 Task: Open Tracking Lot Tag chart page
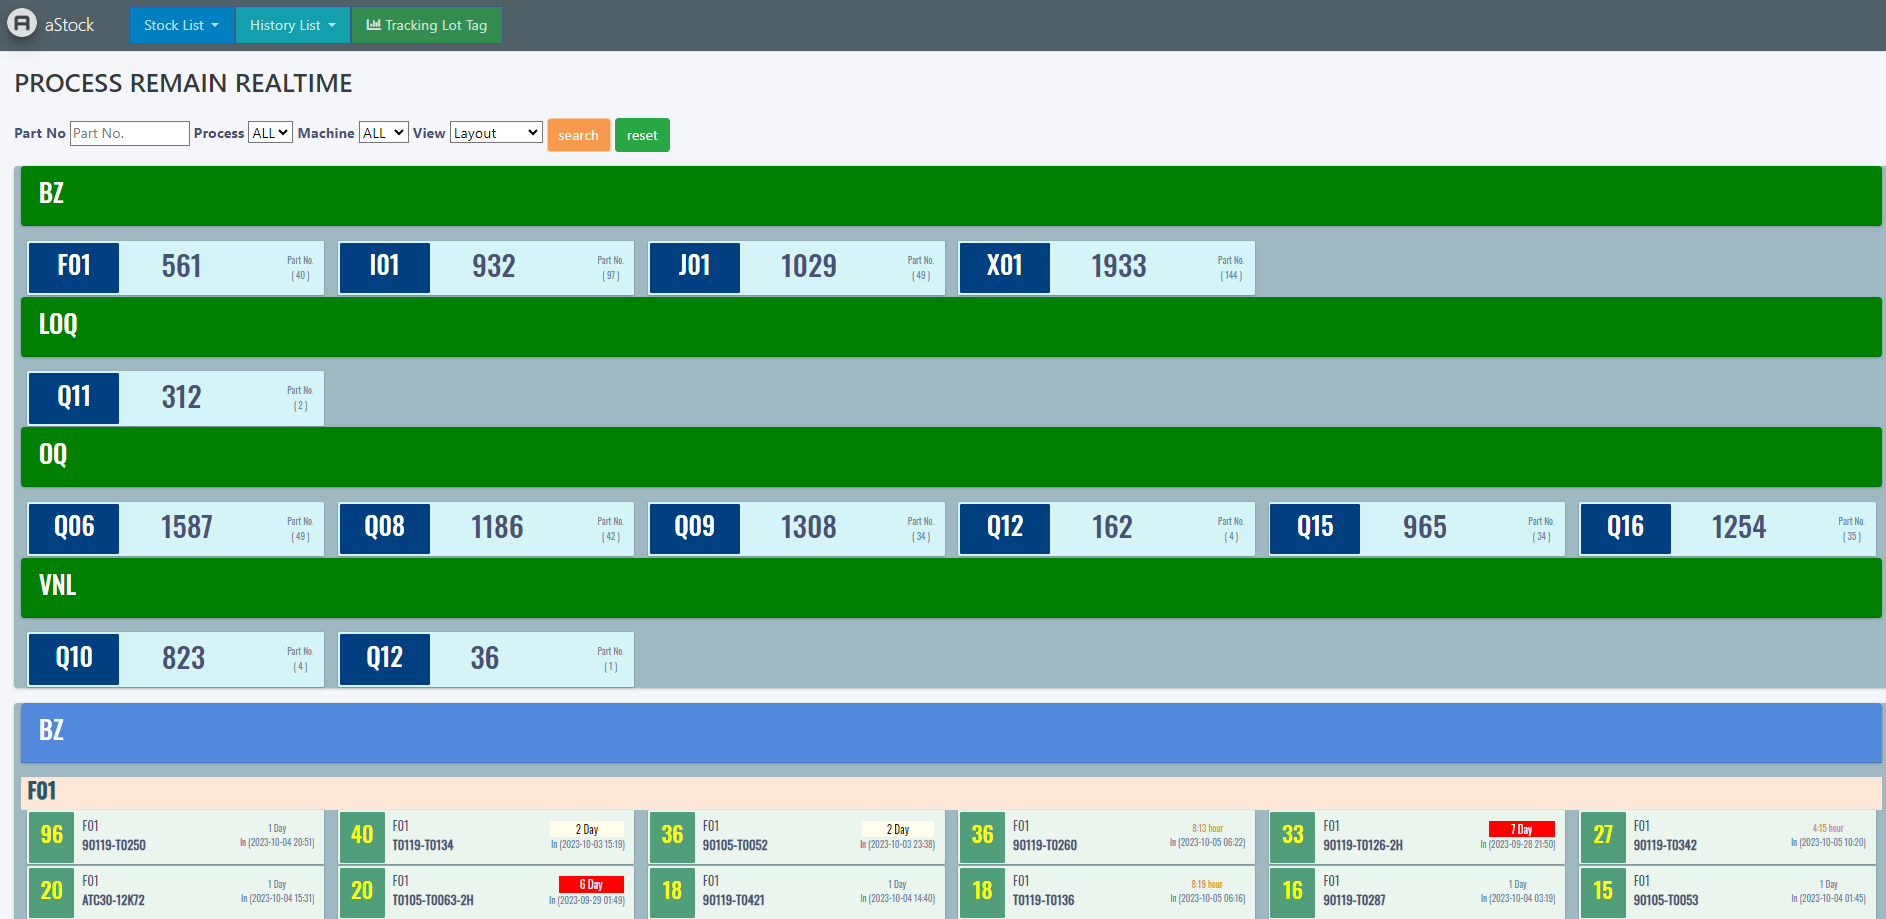[x=427, y=25]
